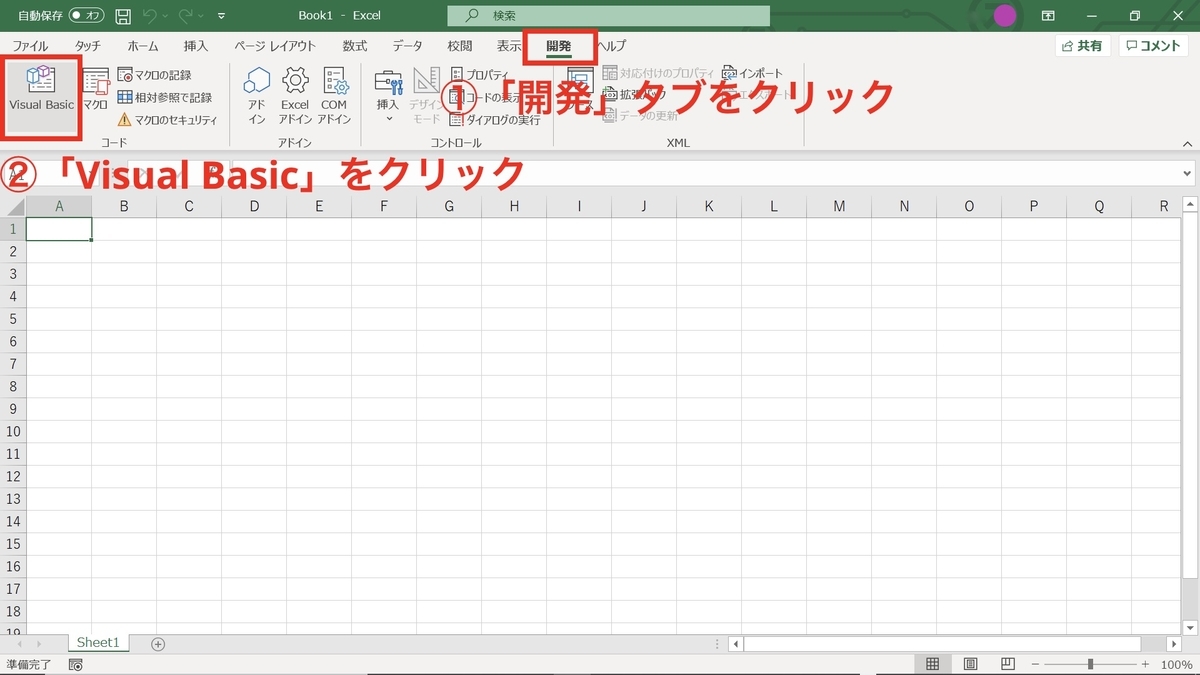Click cell A1
Image resolution: width=1200 pixels, height=675 pixels.
(x=59, y=229)
